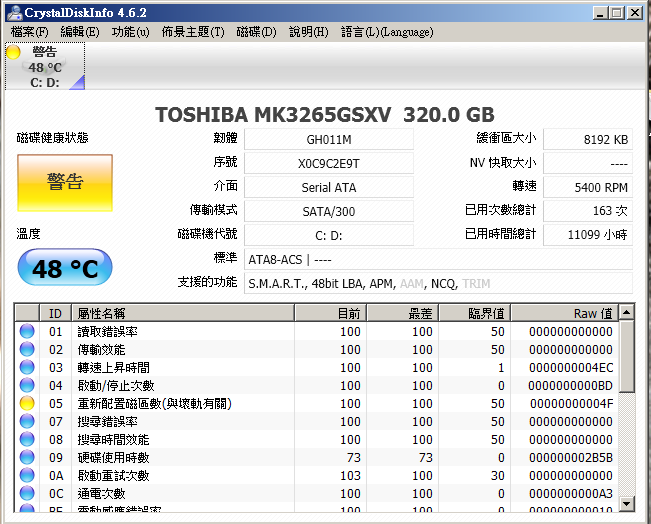Viewport: 651px width, 524px height.
Task: Click the 目前 column header
Action: (330, 313)
